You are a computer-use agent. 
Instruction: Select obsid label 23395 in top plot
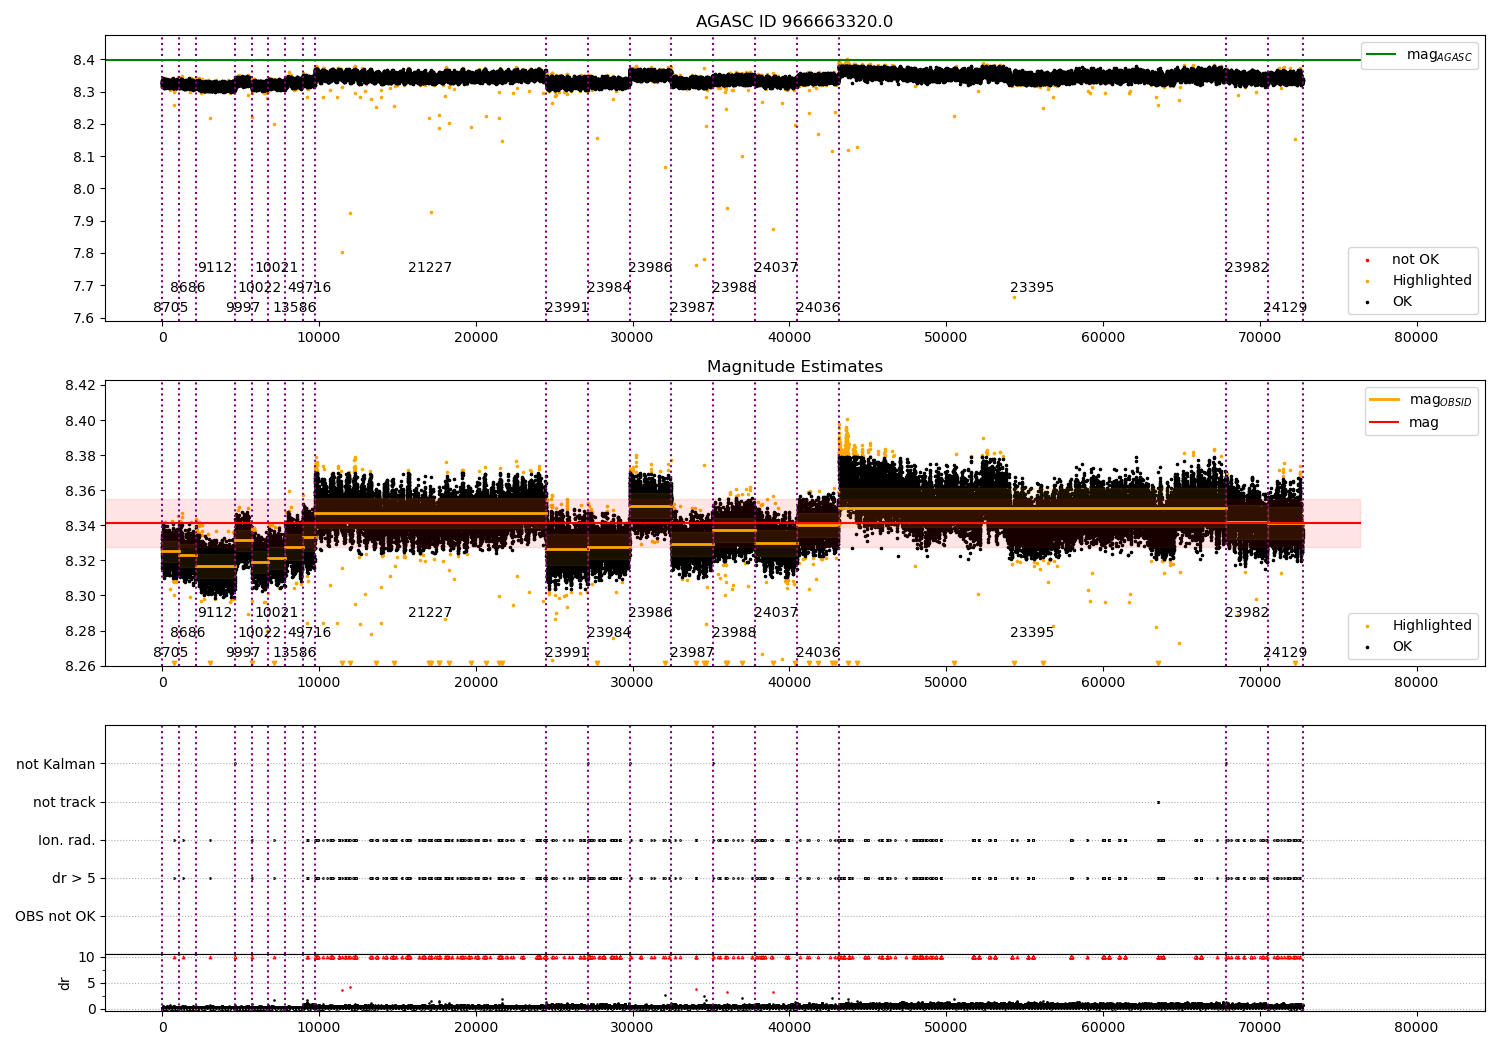click(1032, 288)
